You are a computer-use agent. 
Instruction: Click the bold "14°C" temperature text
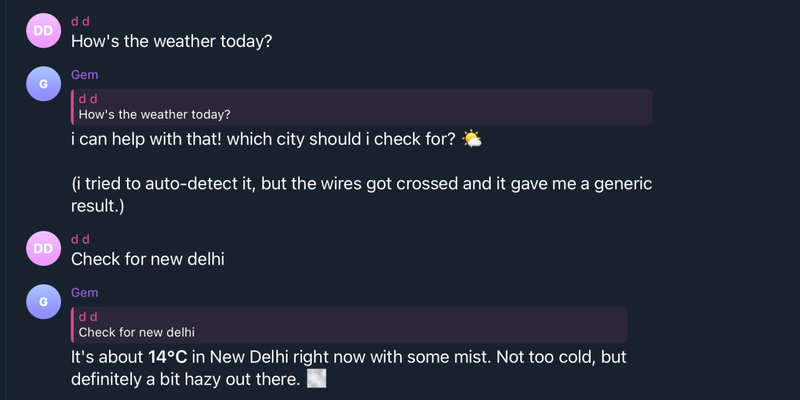coord(169,357)
